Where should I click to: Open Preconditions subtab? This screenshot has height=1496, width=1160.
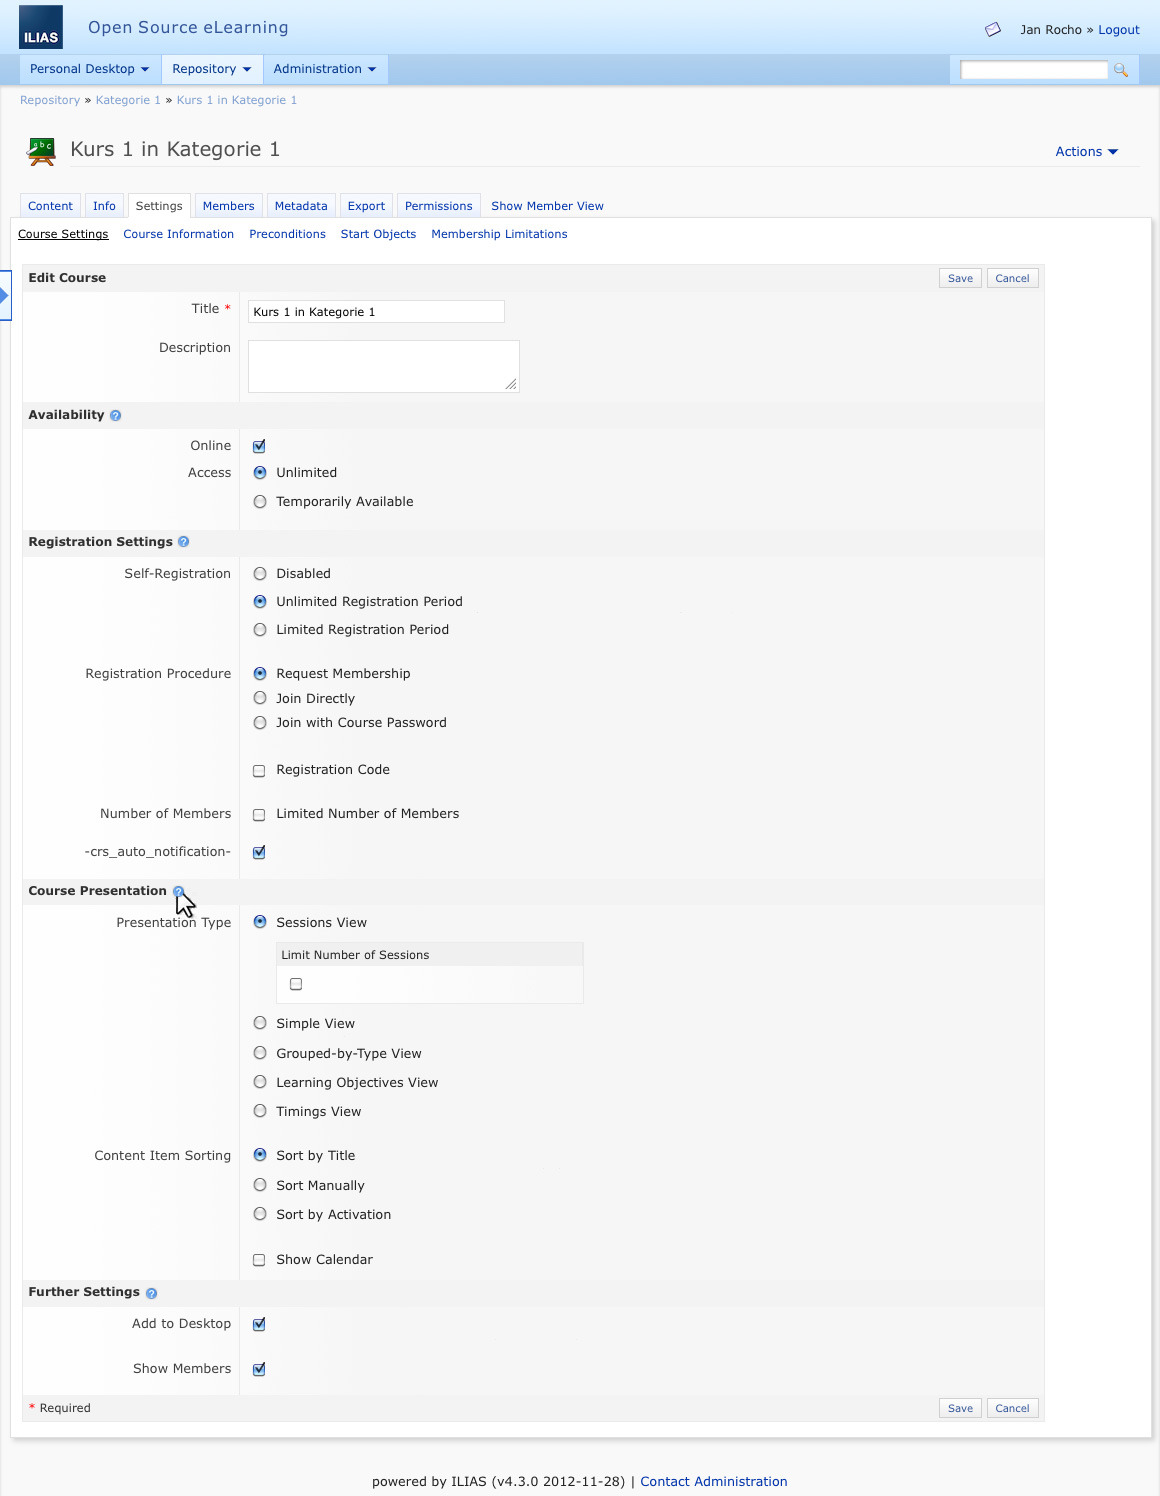pyautogui.click(x=287, y=234)
